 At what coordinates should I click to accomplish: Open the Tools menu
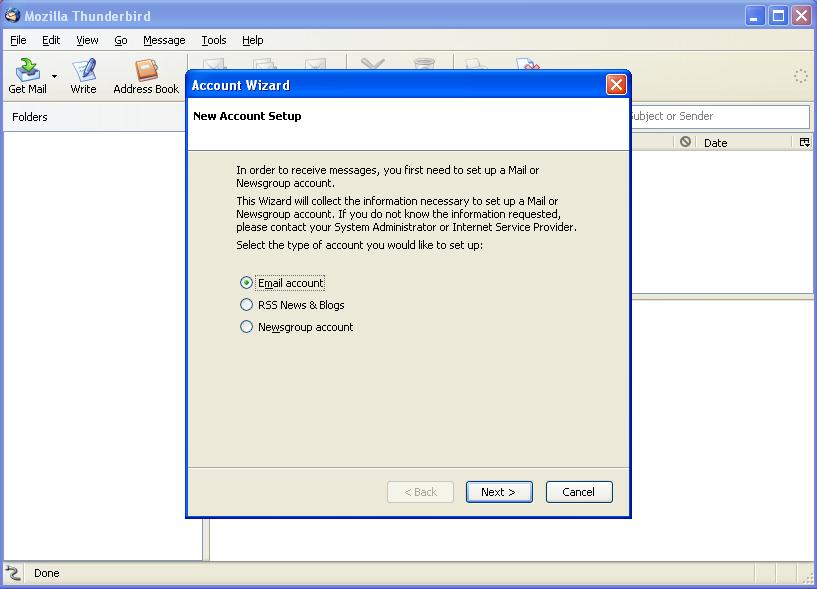tap(214, 40)
